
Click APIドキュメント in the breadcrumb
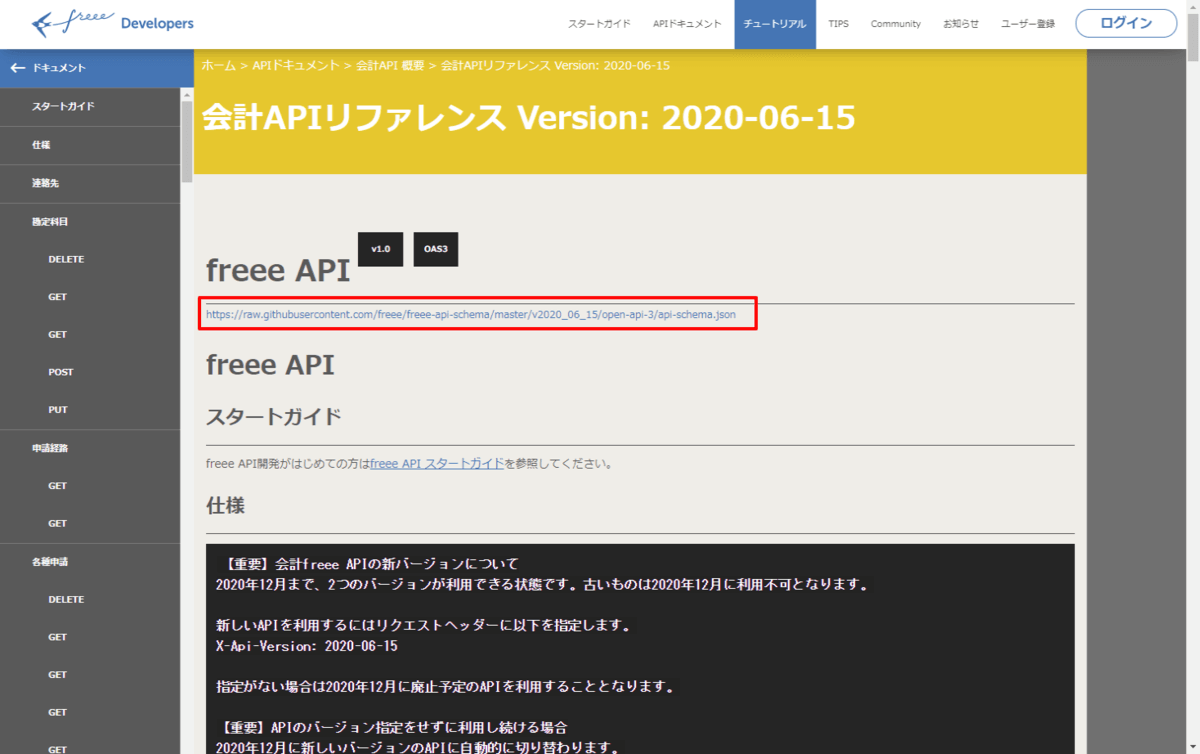[x=295, y=65]
